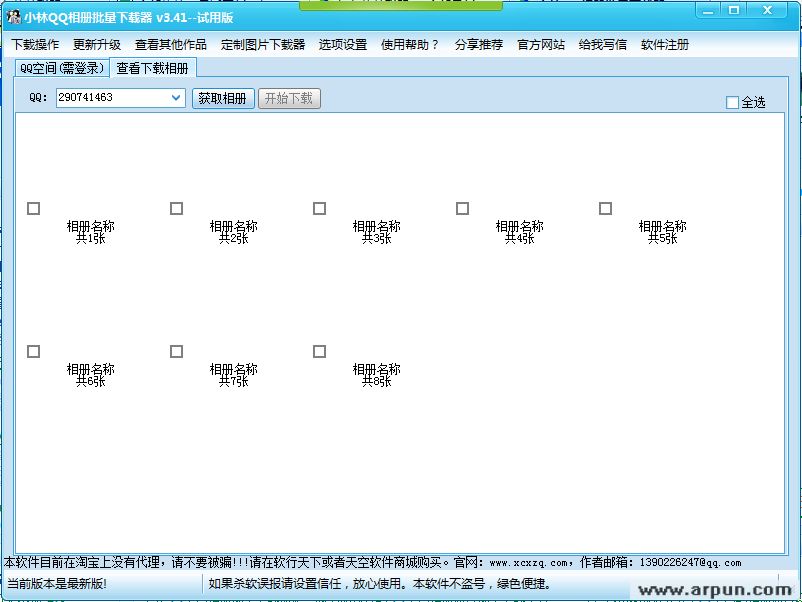Select the 共8张 album label
Image resolution: width=802 pixels, height=602 pixels.
(x=376, y=375)
